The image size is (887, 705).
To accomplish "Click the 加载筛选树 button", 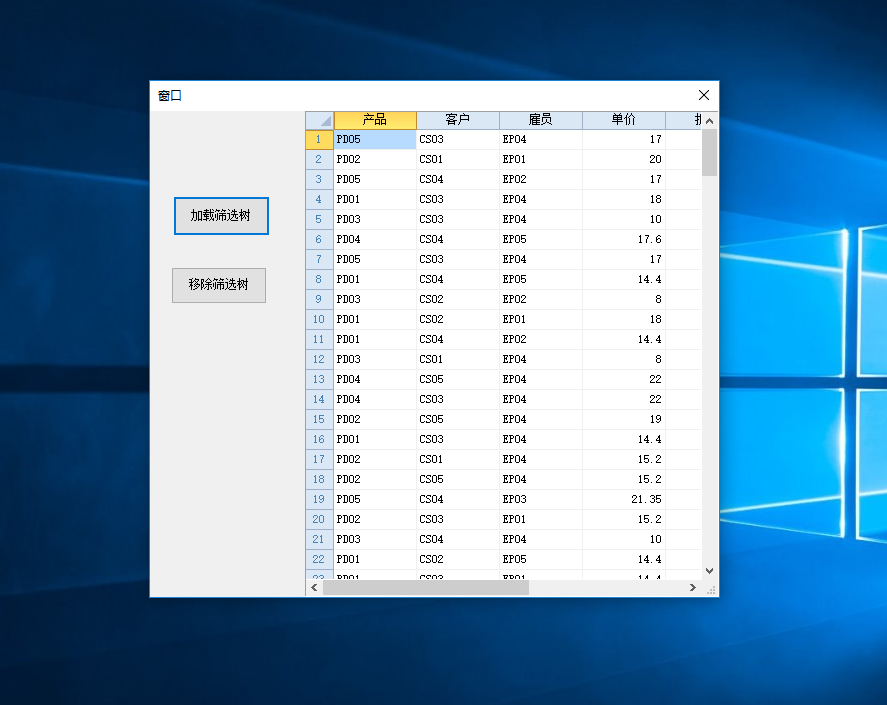I will (221, 216).
